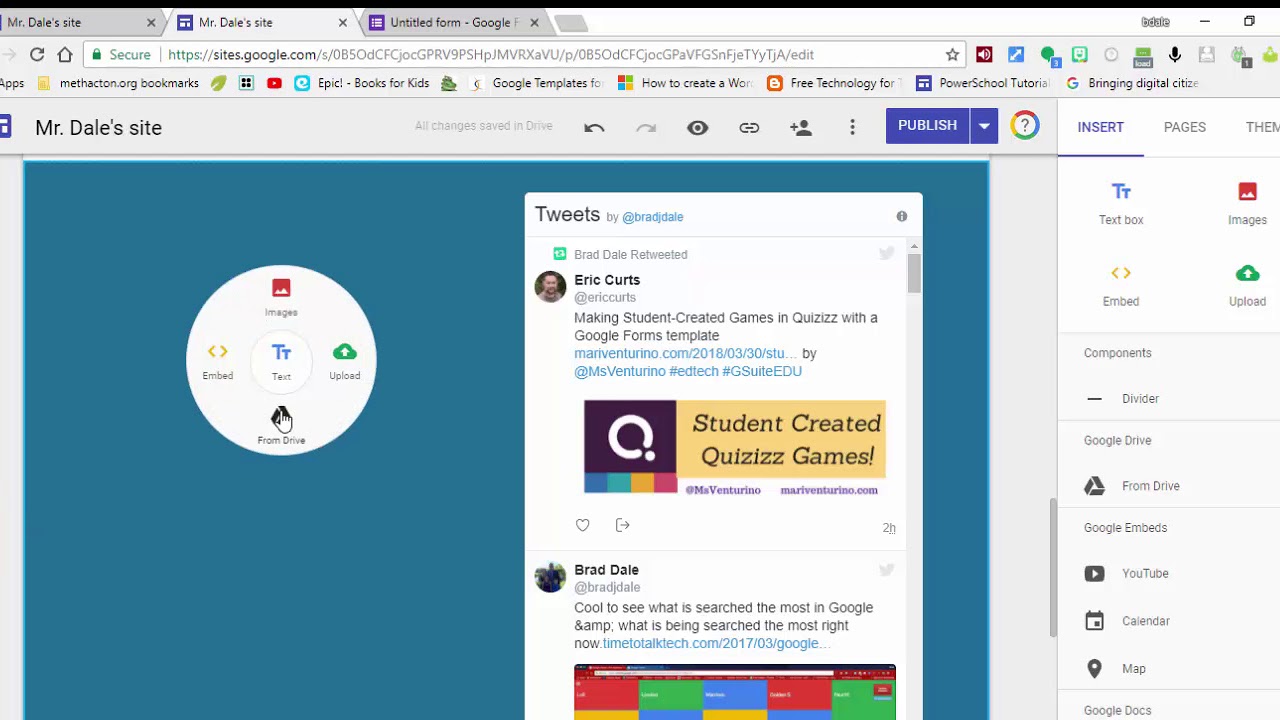Open the Epic! Books for Kids bookmark
1280x720 pixels.
tap(362, 83)
